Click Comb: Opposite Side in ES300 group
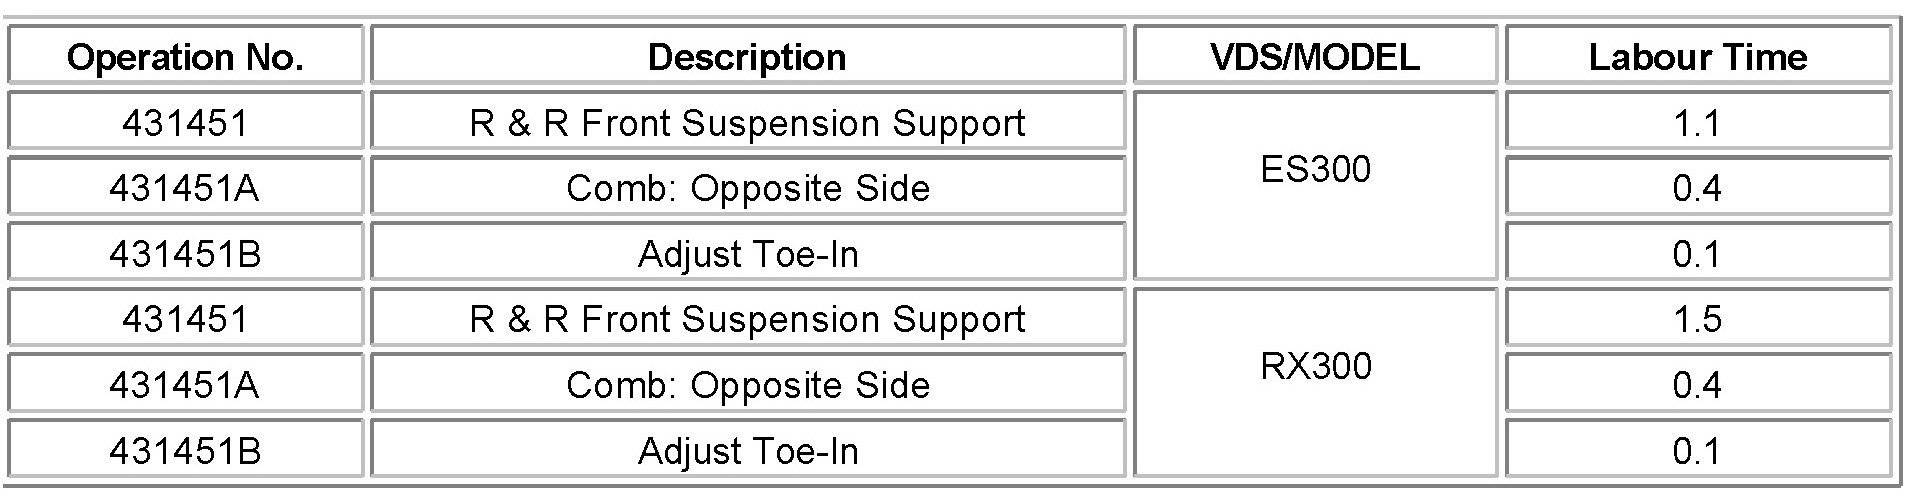Viewport: 1923px width, 504px height. [747, 188]
